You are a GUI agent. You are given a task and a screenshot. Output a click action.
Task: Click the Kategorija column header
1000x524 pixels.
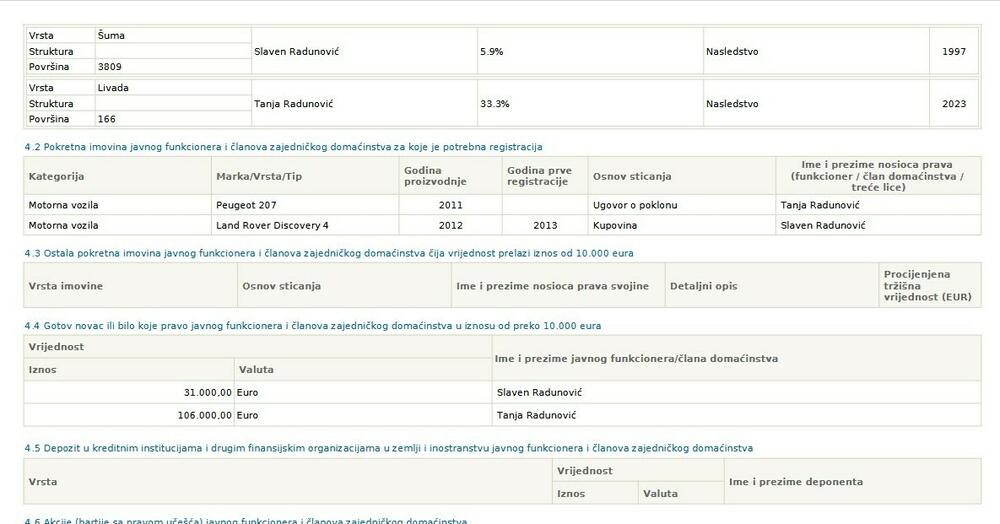coord(56,176)
